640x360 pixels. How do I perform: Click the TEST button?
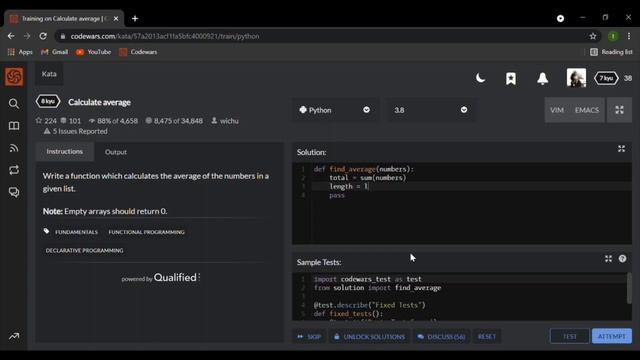click(x=570, y=336)
